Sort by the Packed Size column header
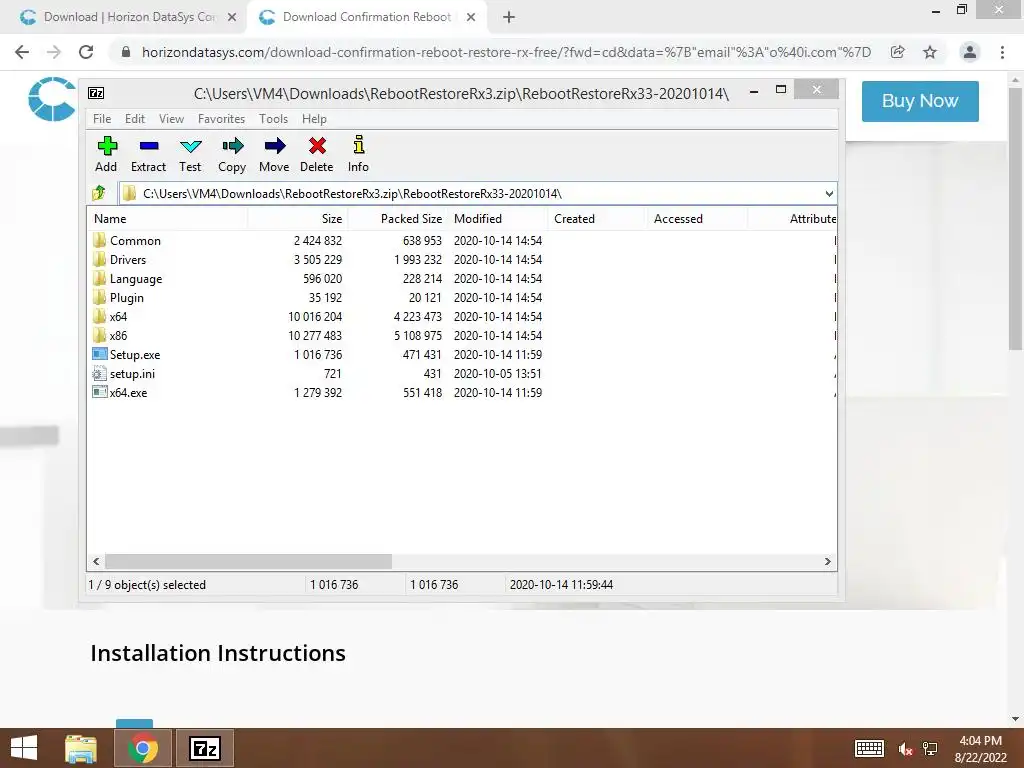 [x=398, y=219]
